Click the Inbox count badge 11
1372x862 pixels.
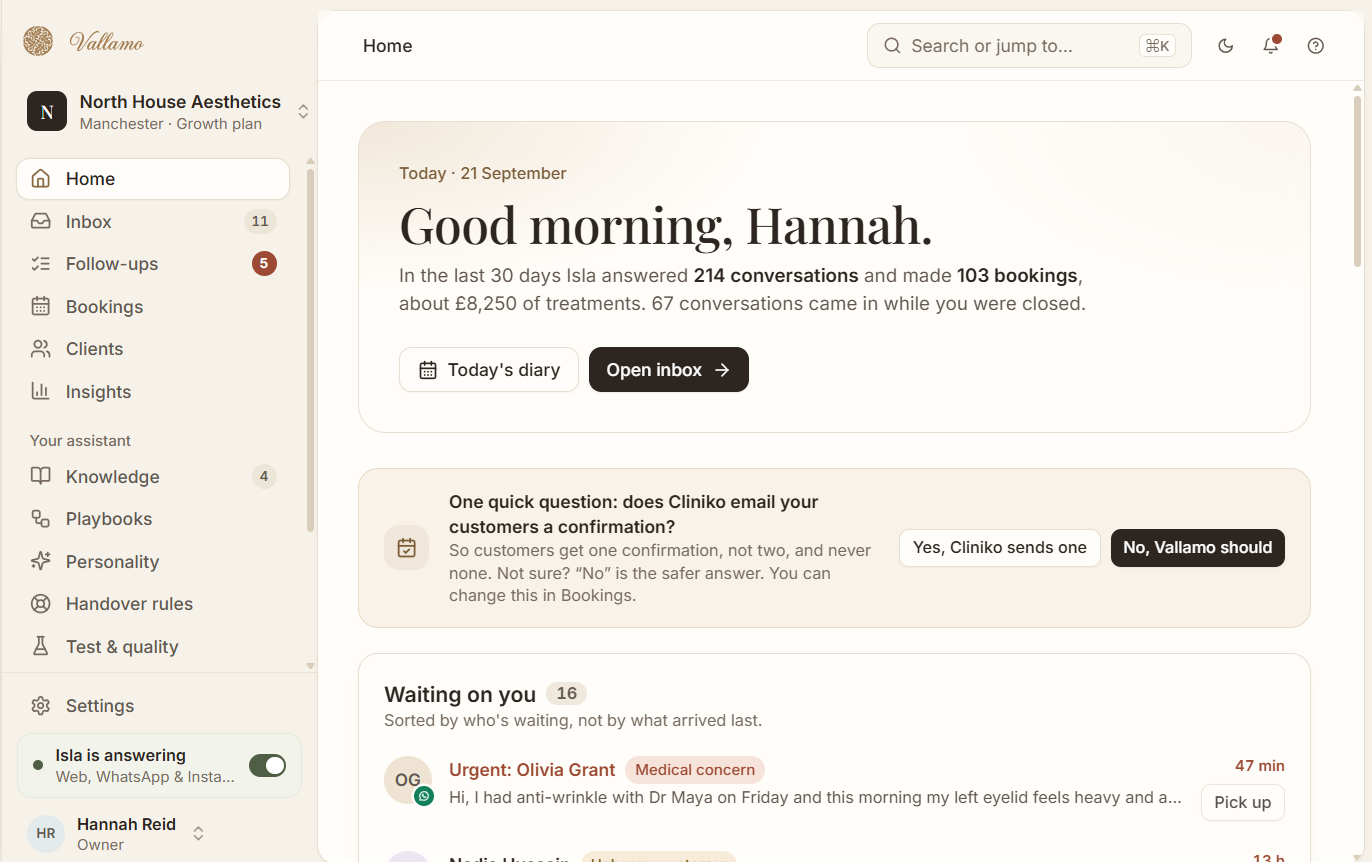[x=260, y=222]
